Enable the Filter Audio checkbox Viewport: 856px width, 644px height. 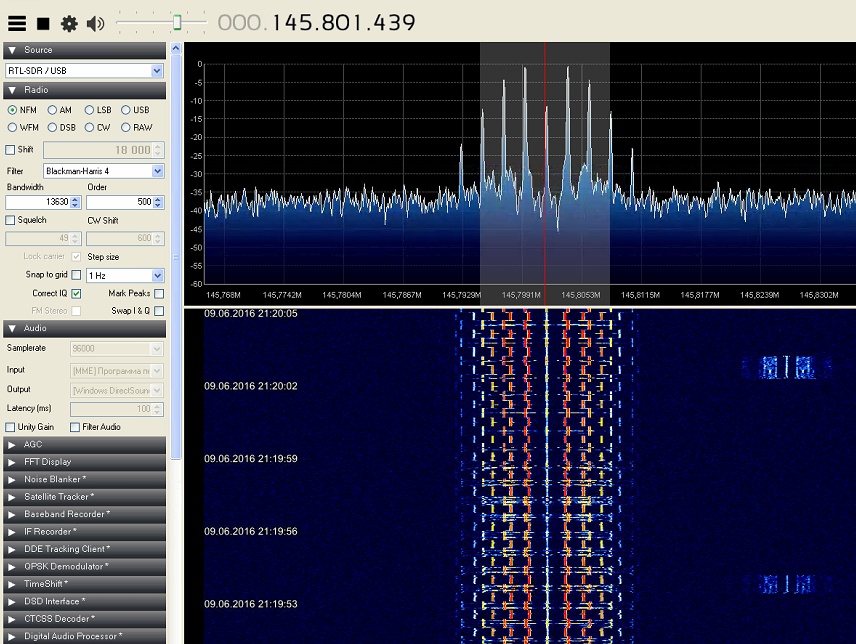(x=75, y=427)
